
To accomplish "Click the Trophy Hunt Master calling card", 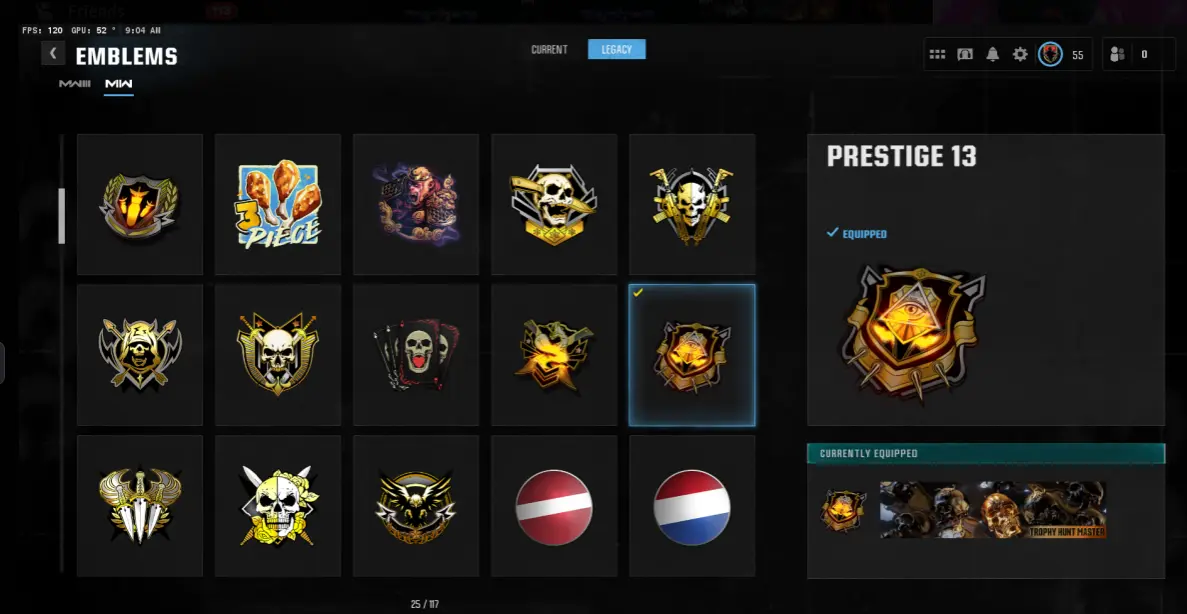I will 992,510.
